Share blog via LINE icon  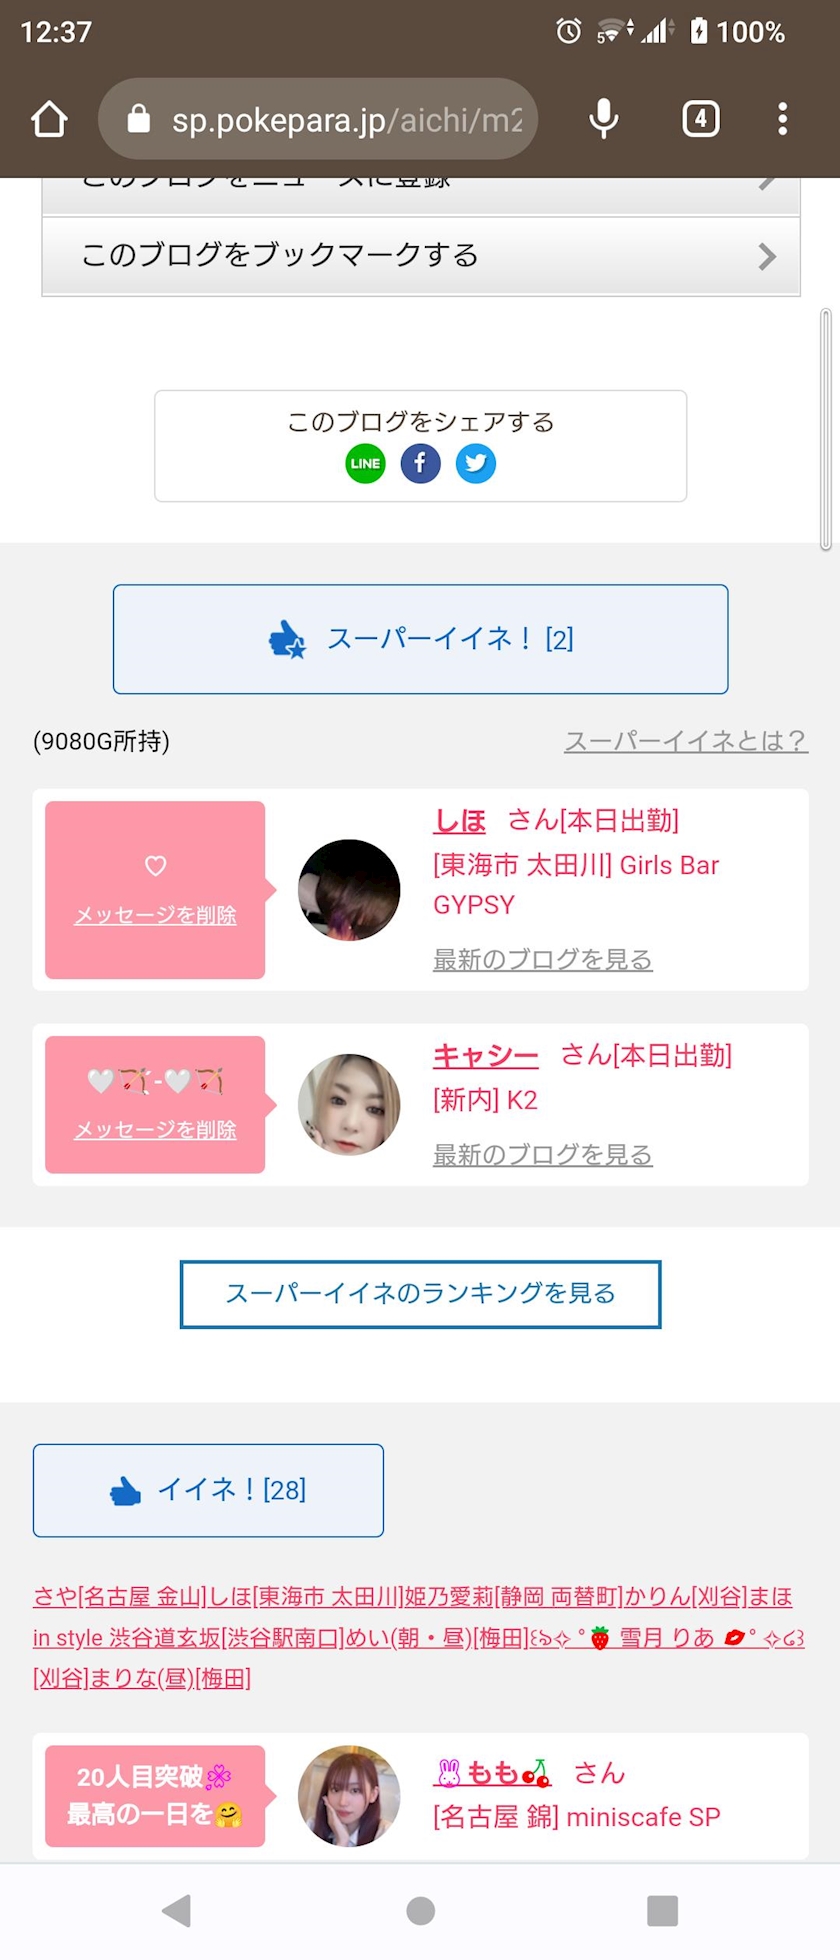[x=365, y=463]
